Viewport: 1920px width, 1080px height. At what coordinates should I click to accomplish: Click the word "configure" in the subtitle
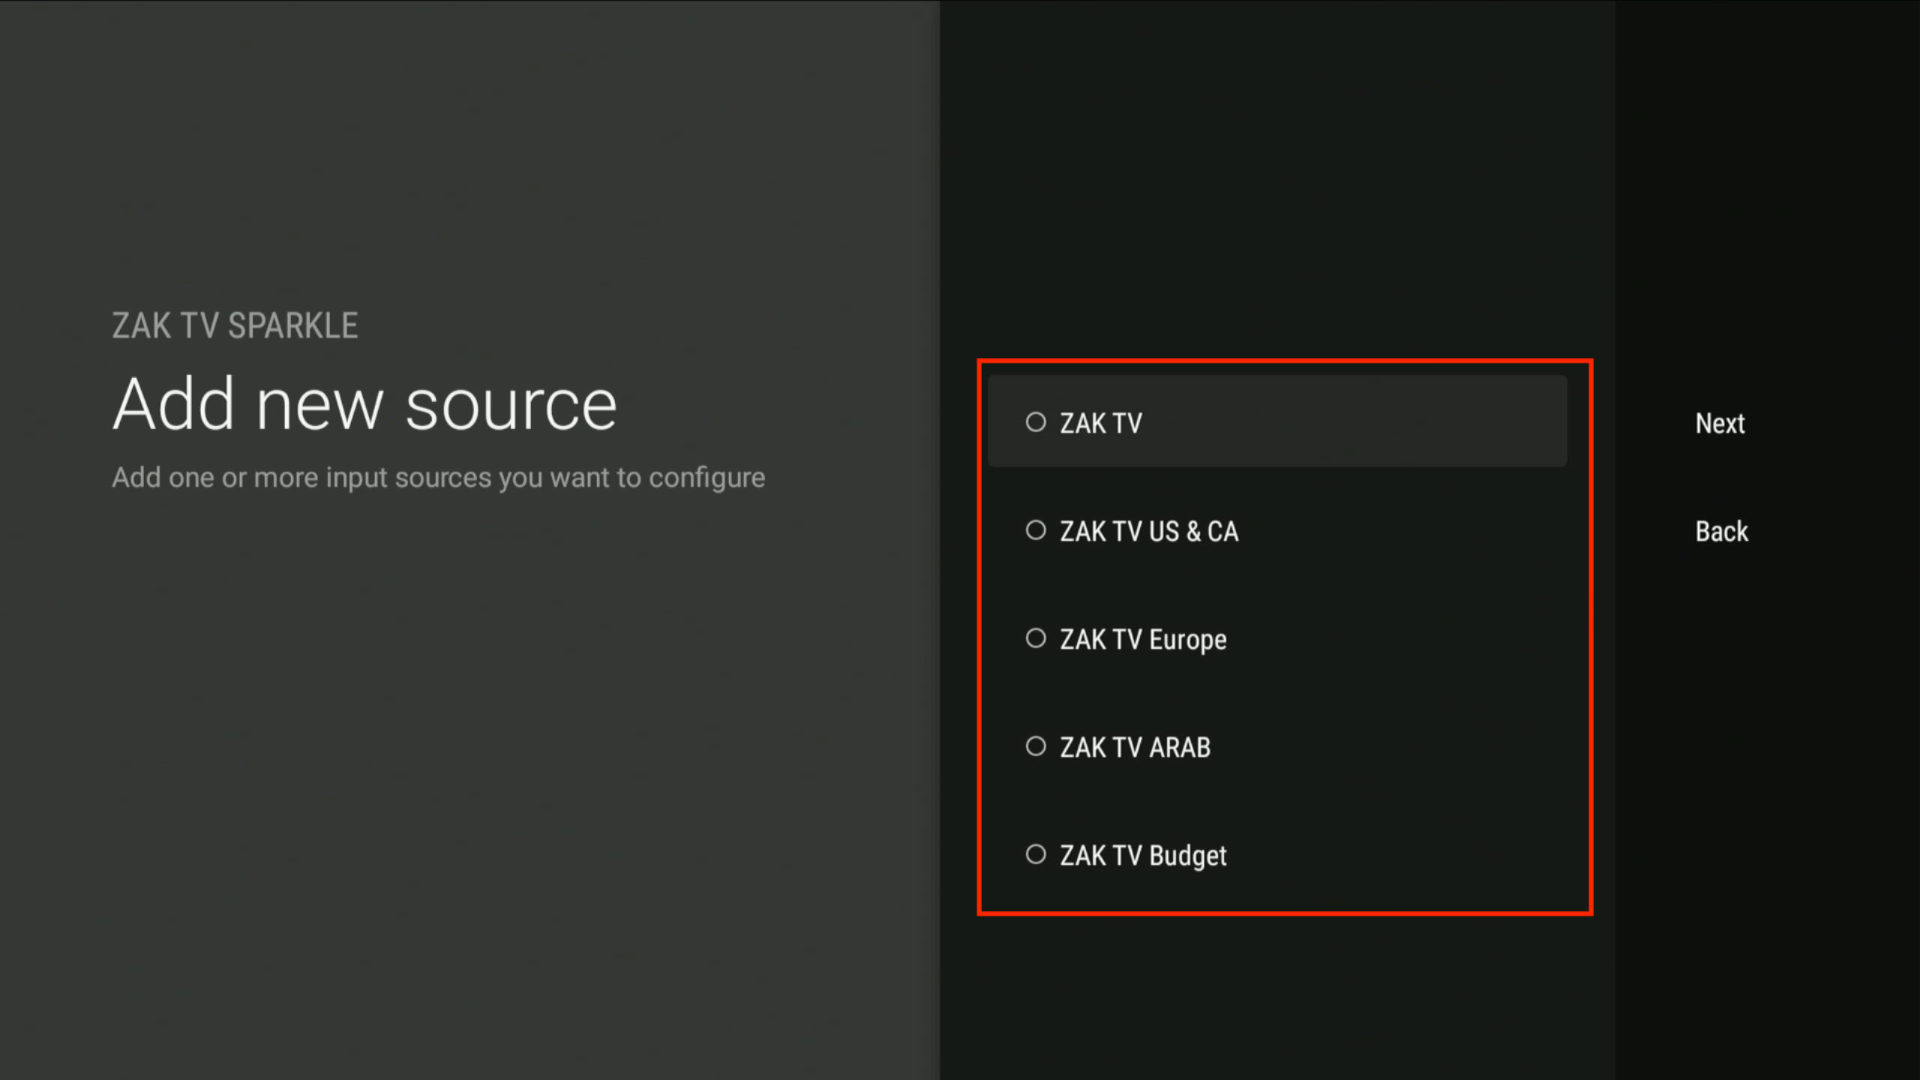coord(706,478)
